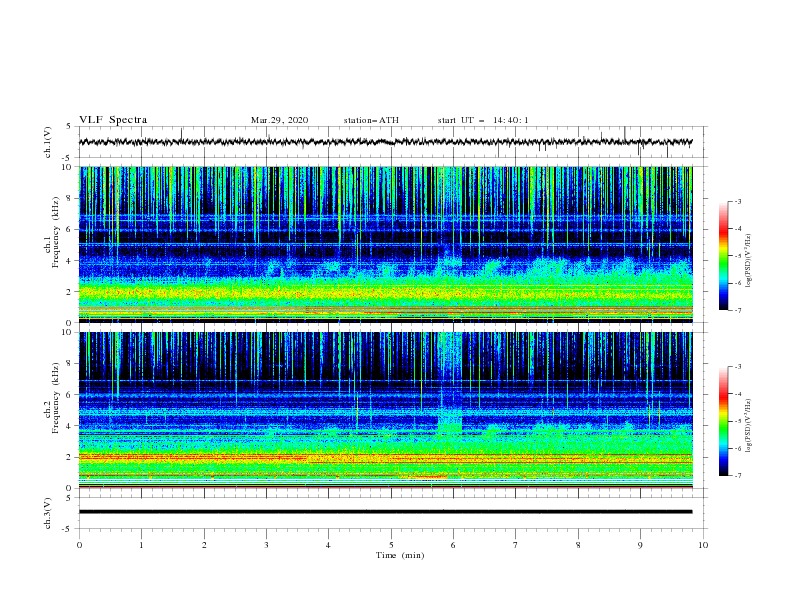
Task: Click the "station=ATH" header label
Action: 371,120
